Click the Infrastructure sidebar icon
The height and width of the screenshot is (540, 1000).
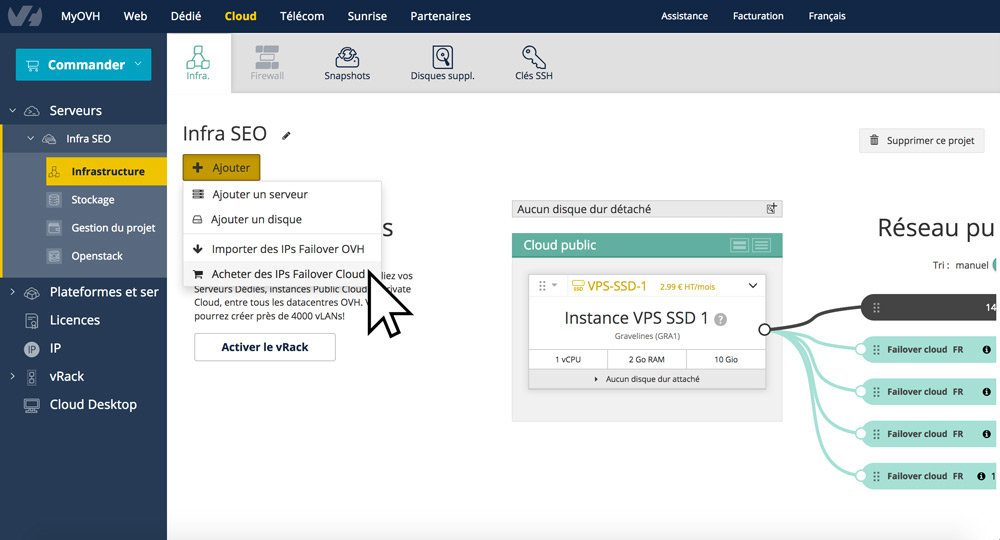[x=54, y=171]
